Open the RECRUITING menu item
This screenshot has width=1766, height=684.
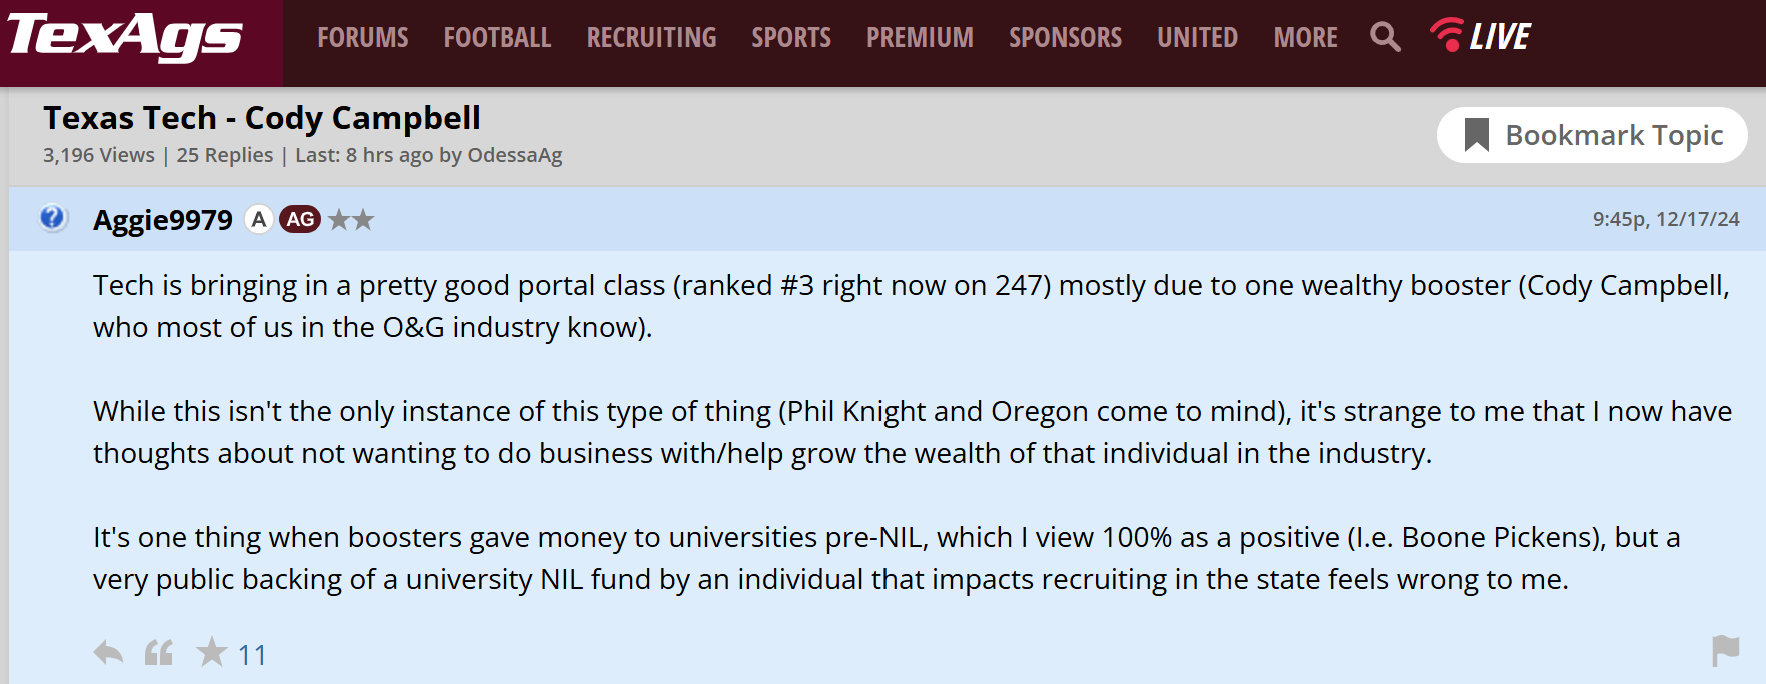point(651,38)
